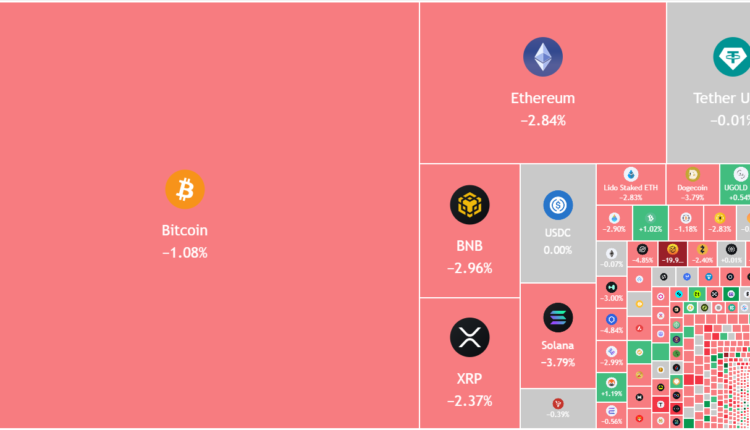Open the Ethereum name label
This screenshot has height=430, width=750.
point(543,98)
